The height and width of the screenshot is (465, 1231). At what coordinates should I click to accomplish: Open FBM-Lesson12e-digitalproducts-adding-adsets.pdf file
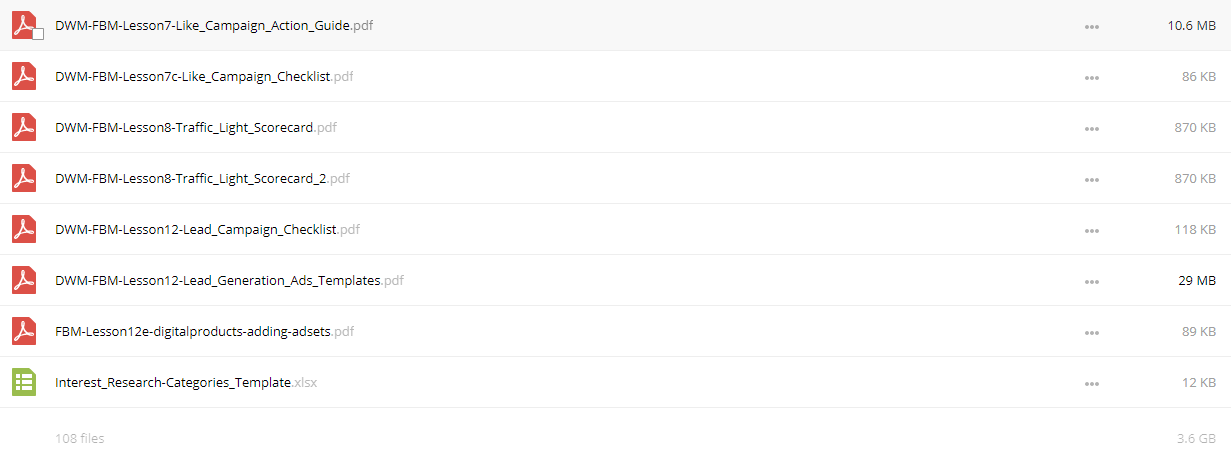[x=204, y=331]
